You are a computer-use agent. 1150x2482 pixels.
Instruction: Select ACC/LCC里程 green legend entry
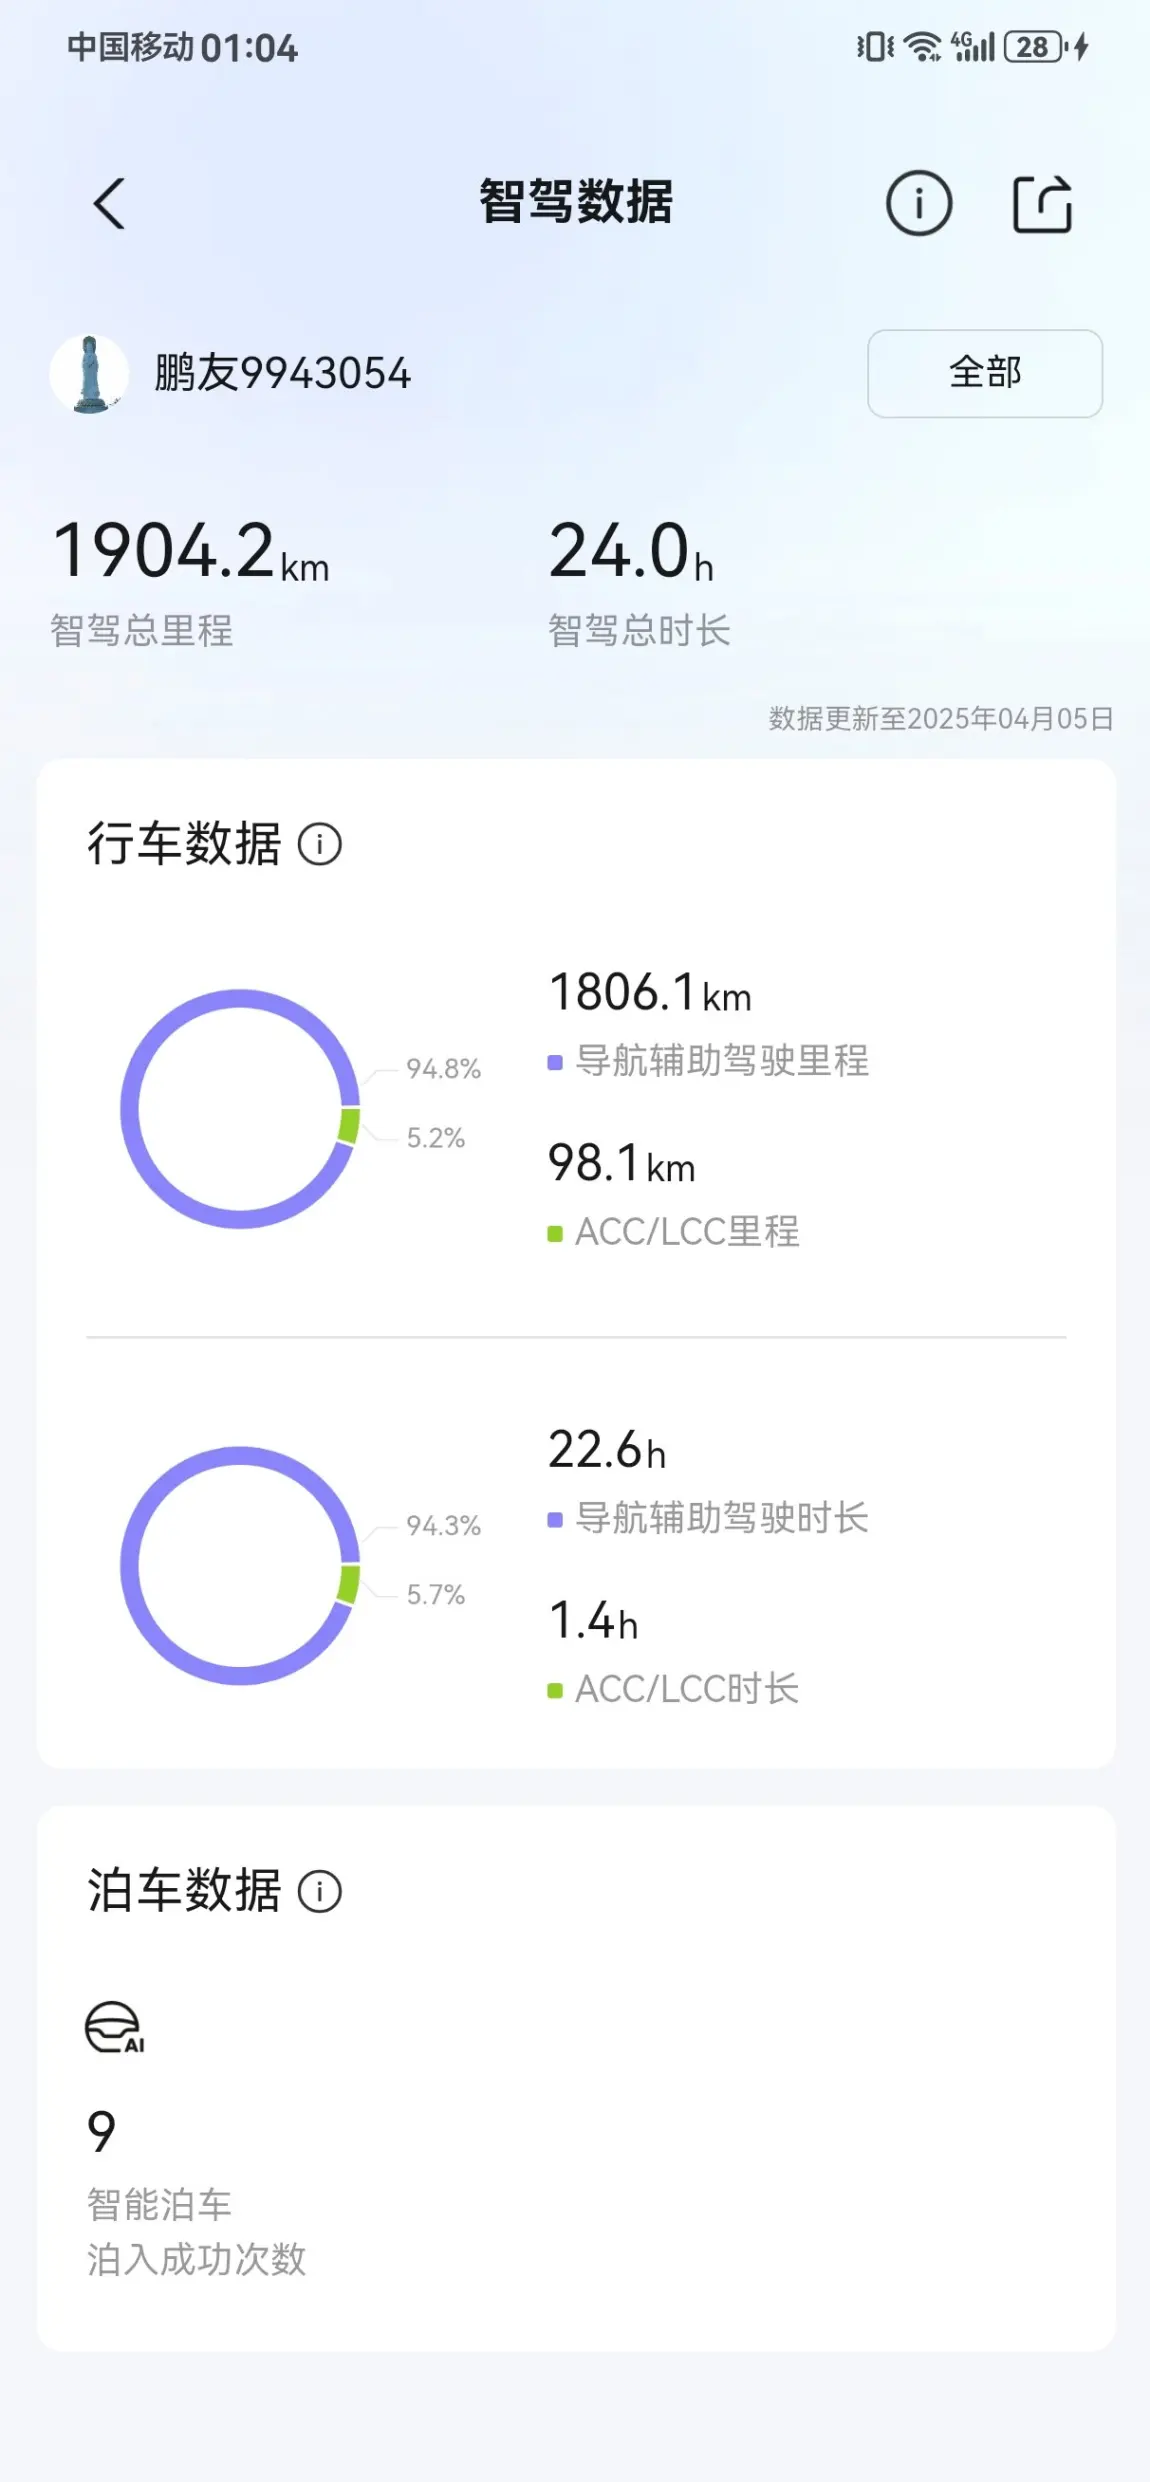(x=673, y=1232)
